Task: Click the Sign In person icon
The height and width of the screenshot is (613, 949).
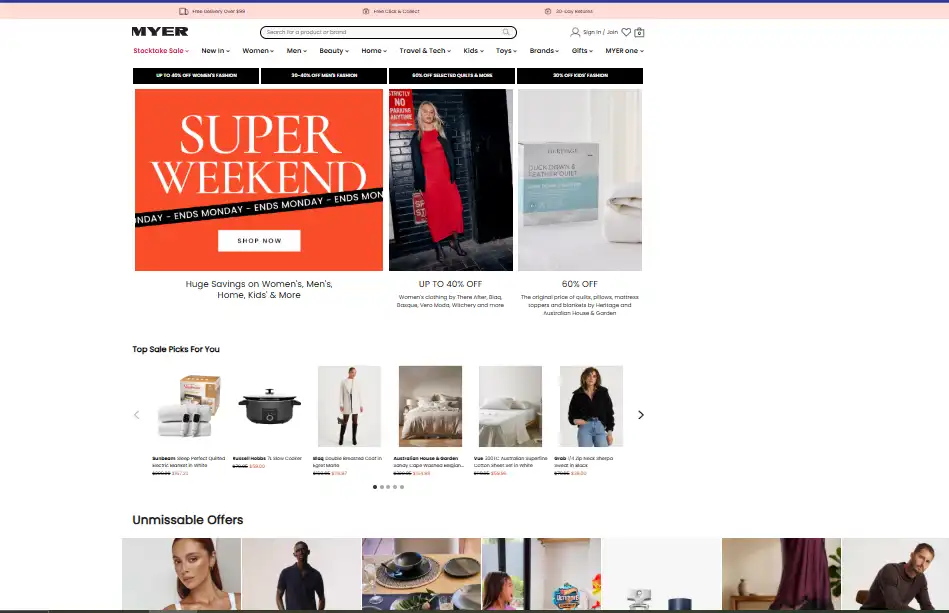Action: click(575, 32)
